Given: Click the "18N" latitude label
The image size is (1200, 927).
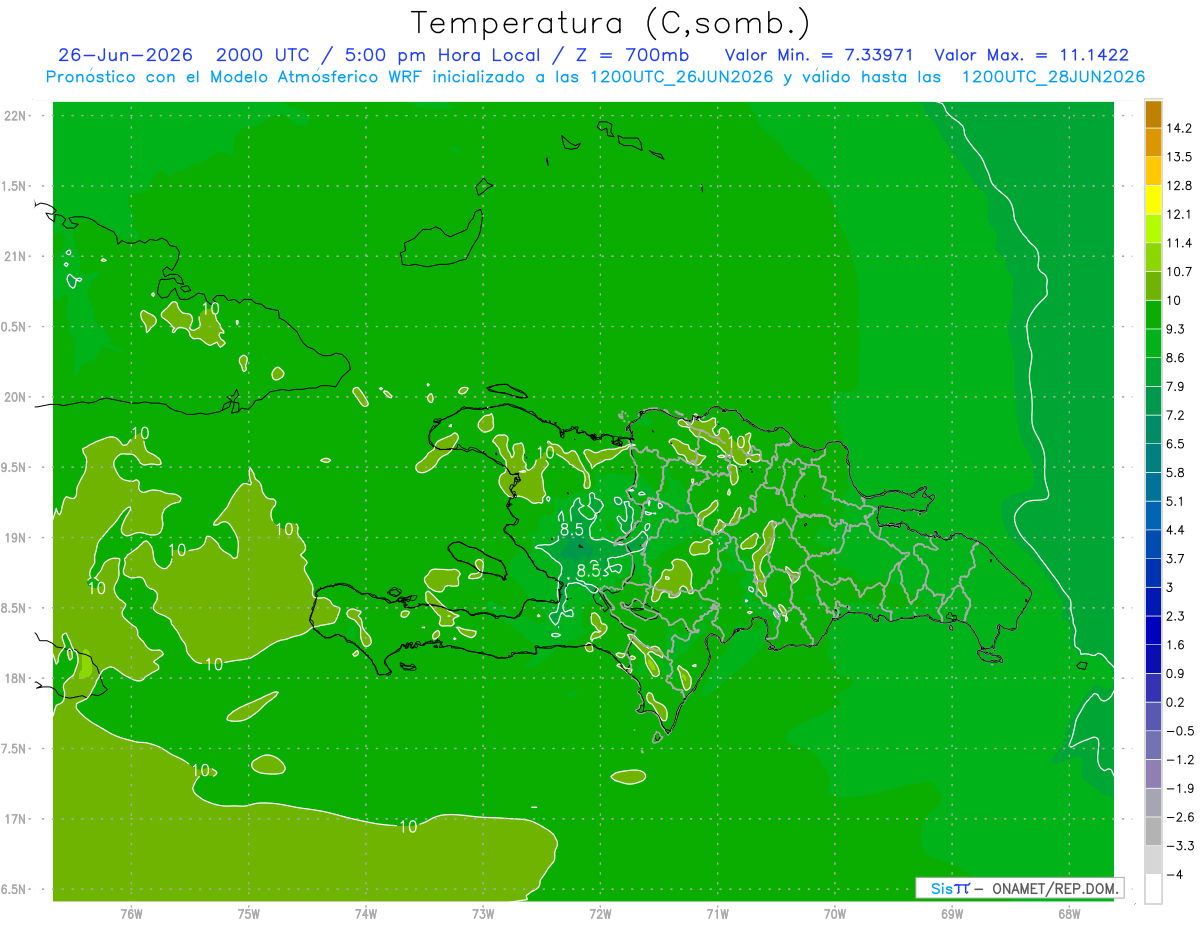Looking at the screenshot, I should pyautogui.click(x=16, y=679).
